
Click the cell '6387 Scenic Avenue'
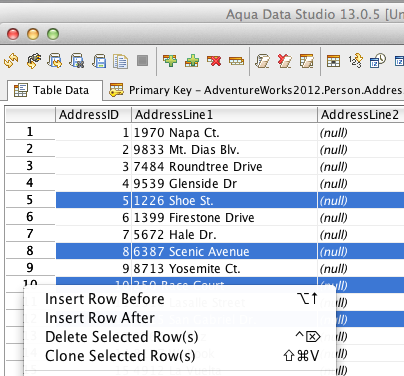click(x=224, y=252)
